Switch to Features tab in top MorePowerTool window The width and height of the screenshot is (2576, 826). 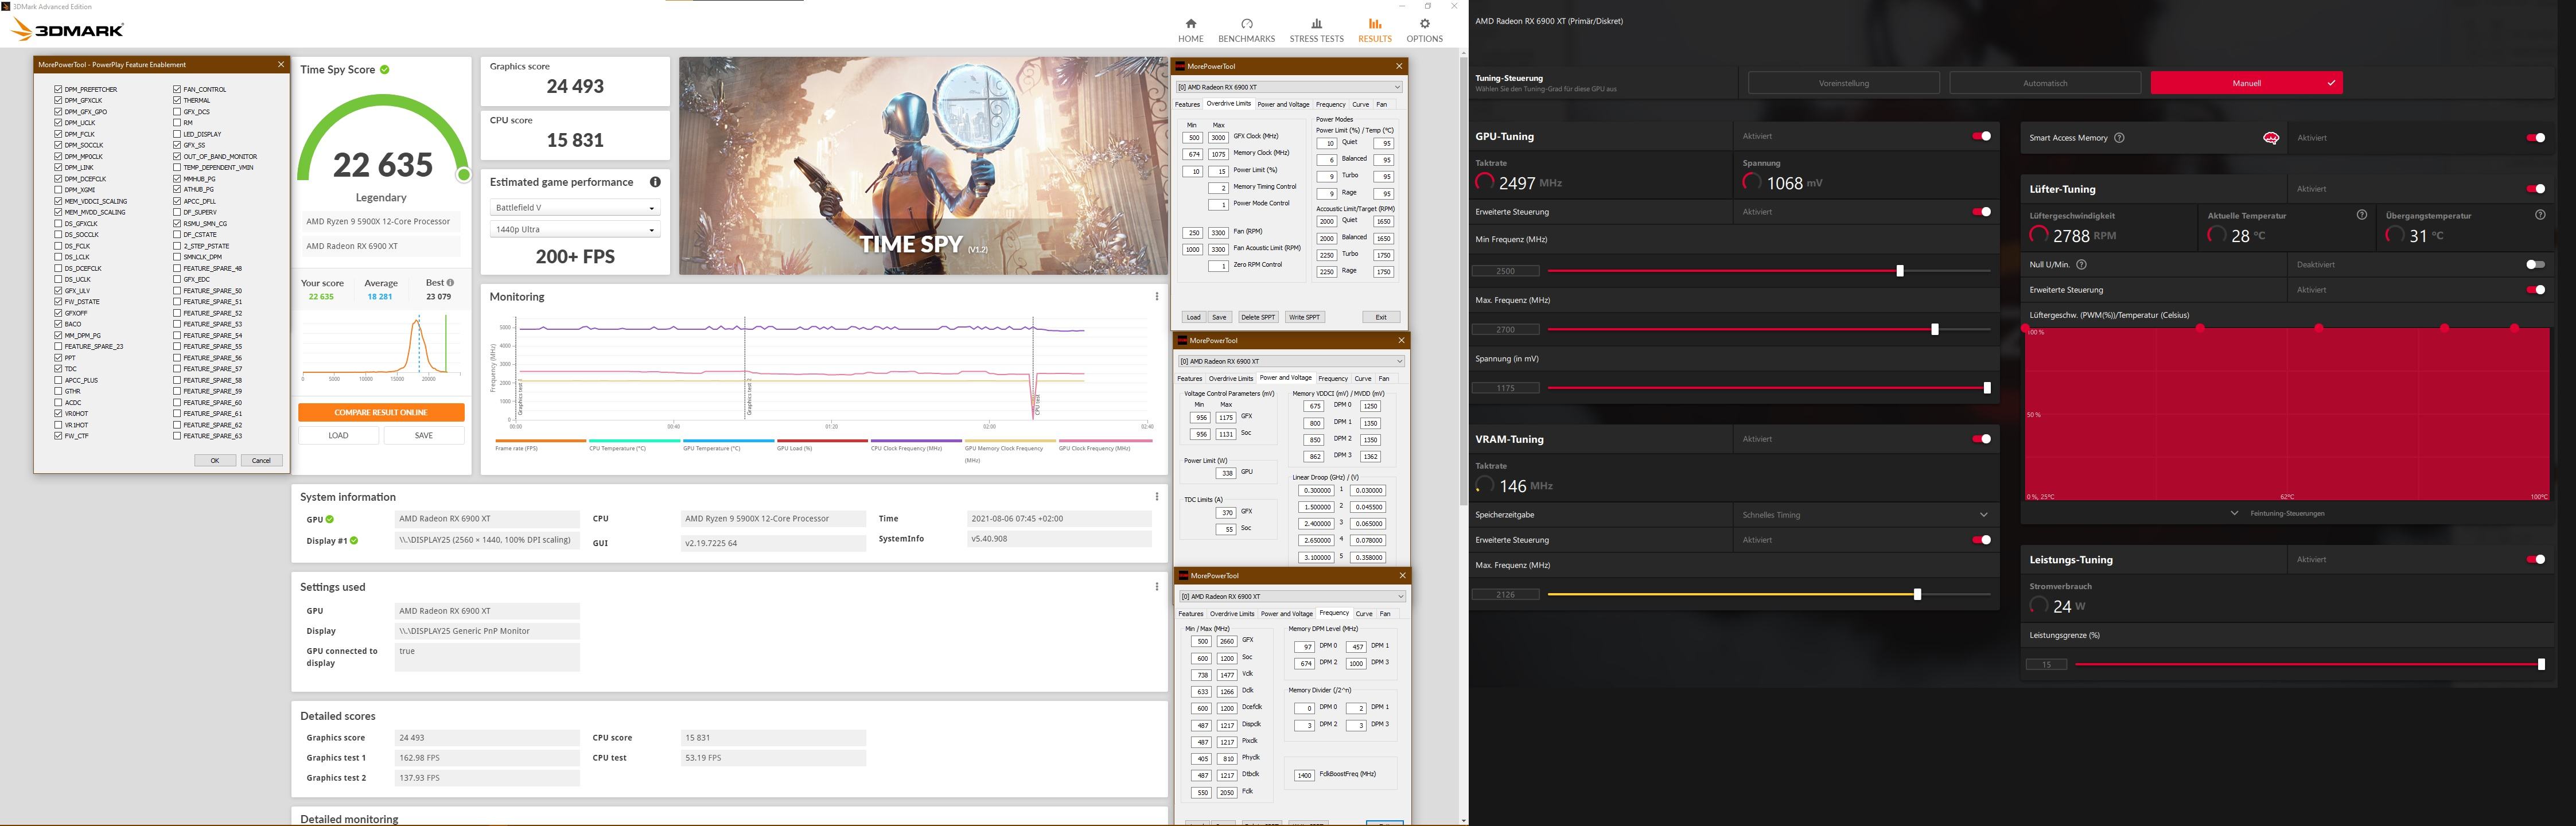[x=1188, y=105]
